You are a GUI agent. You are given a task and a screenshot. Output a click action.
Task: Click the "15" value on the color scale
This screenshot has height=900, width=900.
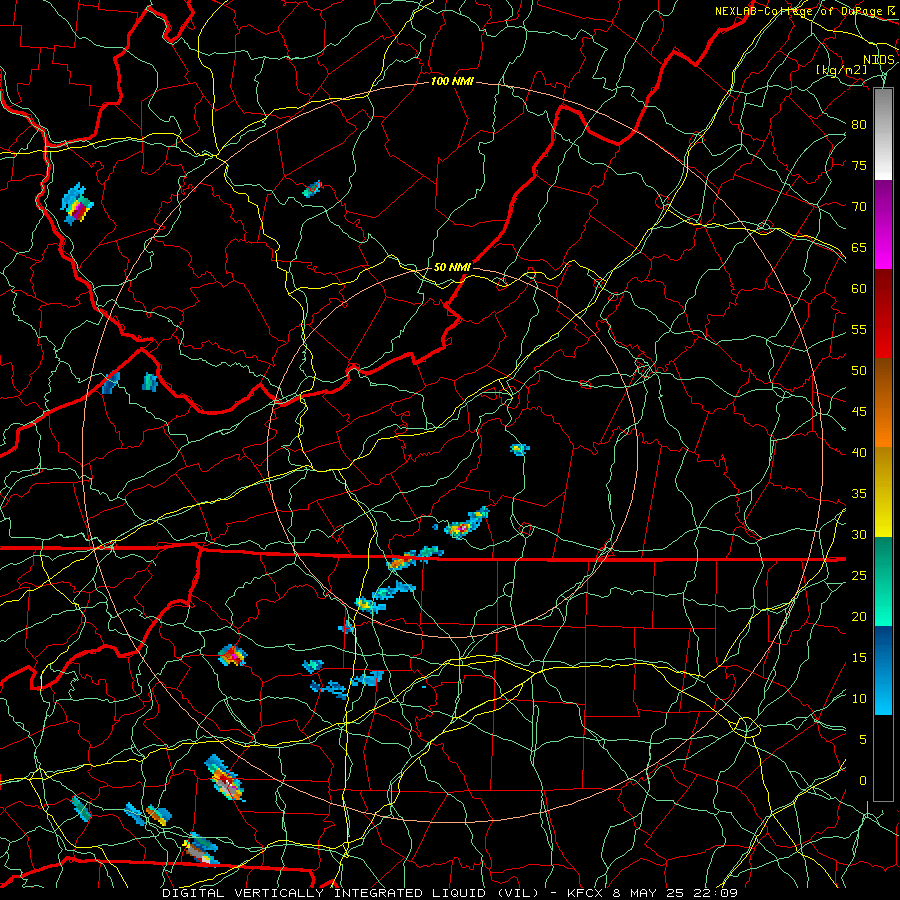click(859, 658)
